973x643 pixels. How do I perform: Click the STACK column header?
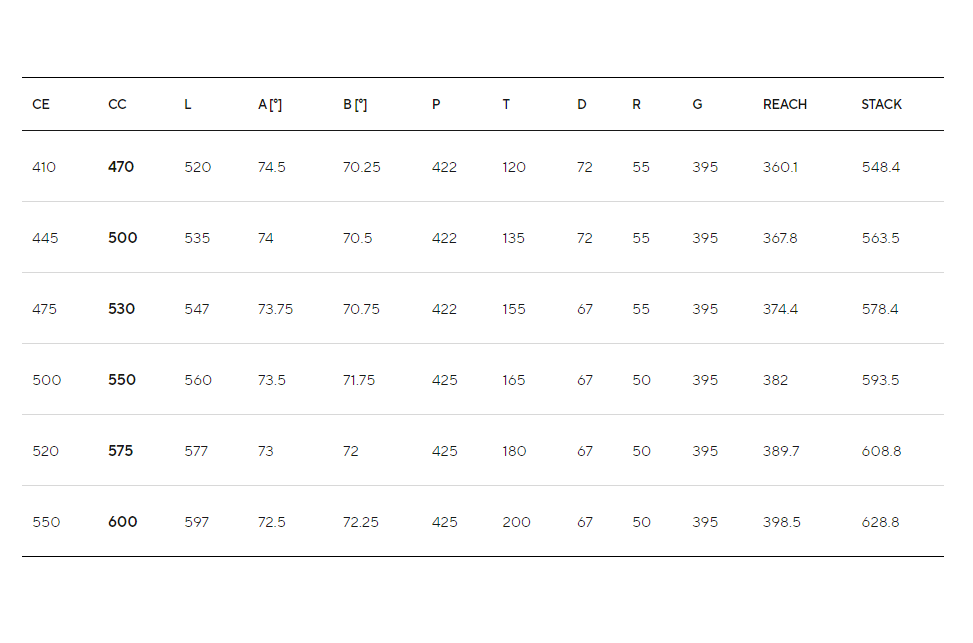pos(881,104)
